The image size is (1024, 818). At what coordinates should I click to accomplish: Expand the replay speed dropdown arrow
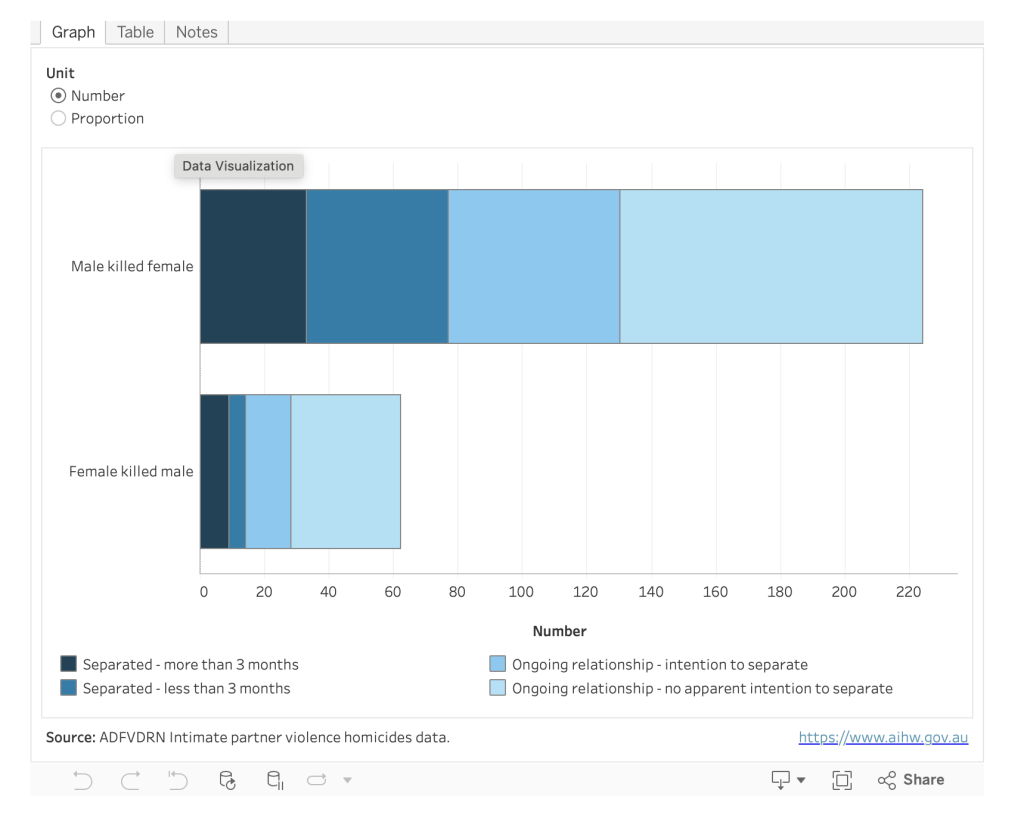[347, 780]
